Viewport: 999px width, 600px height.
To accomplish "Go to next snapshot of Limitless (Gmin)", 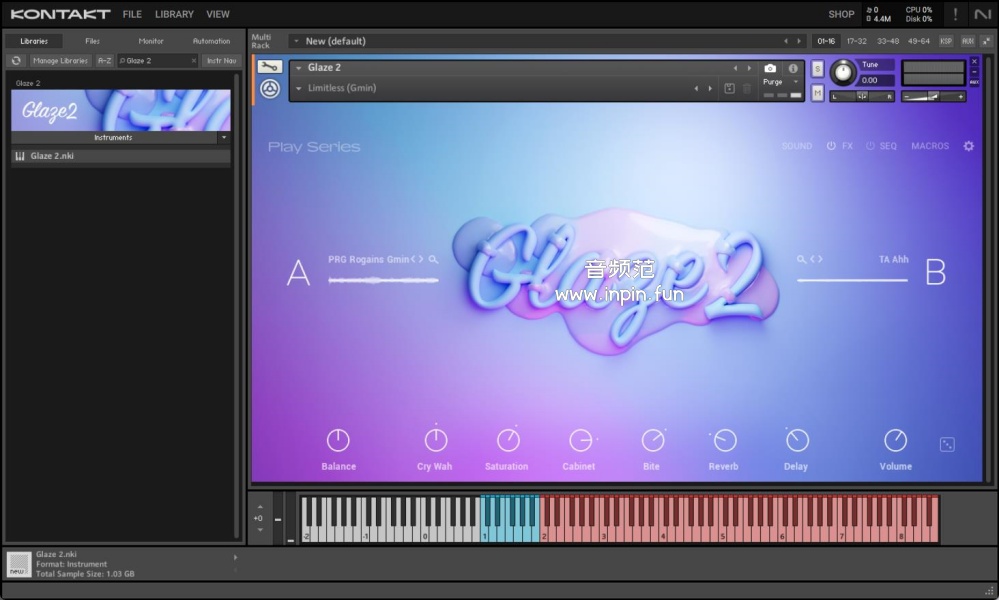I will tap(710, 89).
